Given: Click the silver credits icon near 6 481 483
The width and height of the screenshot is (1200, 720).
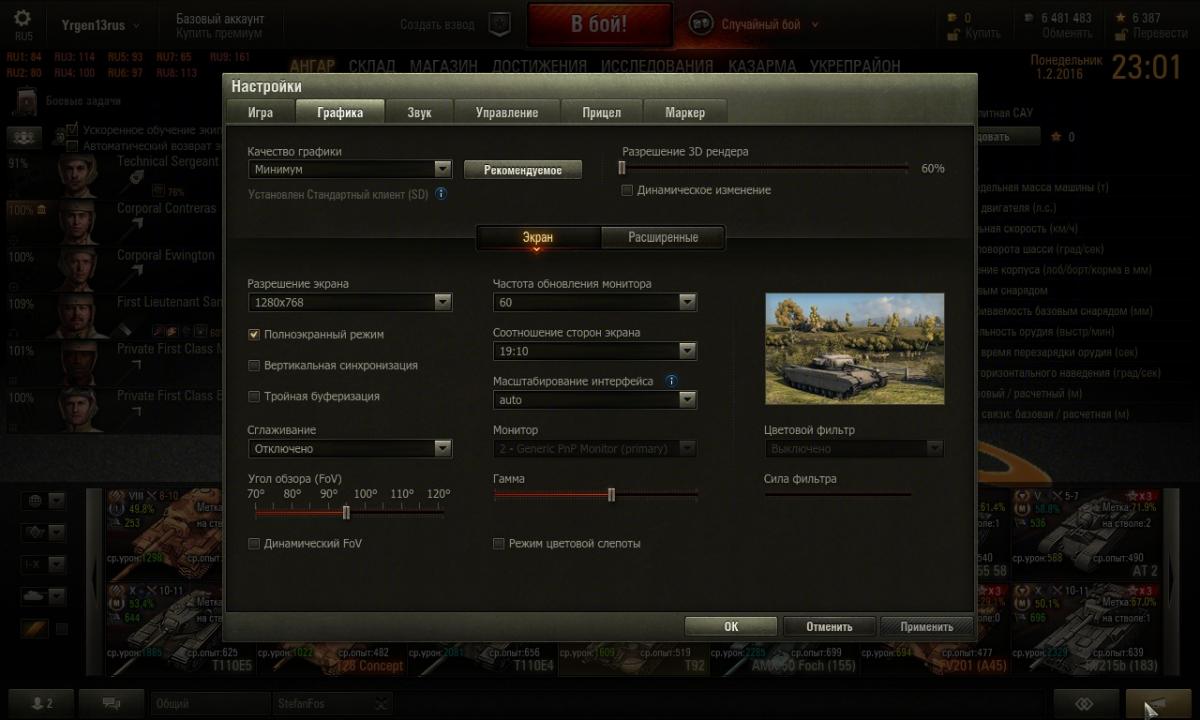Looking at the screenshot, I should pyautogui.click(x=1029, y=17).
